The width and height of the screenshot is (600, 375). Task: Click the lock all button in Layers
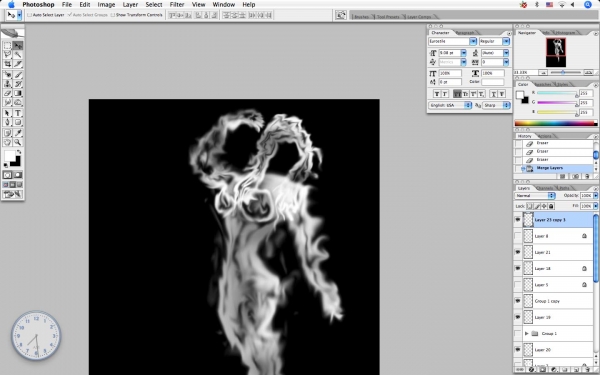[x=551, y=206]
